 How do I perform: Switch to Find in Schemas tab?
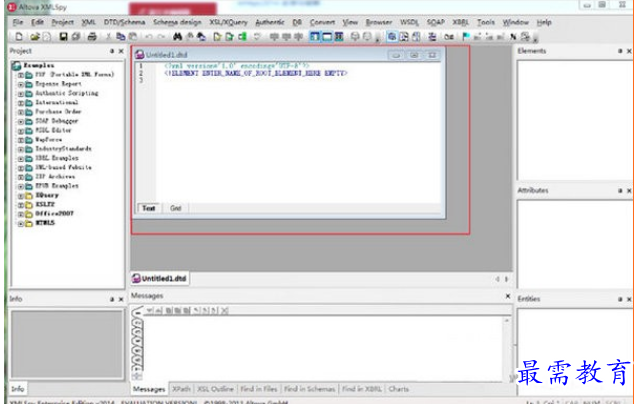pos(310,389)
